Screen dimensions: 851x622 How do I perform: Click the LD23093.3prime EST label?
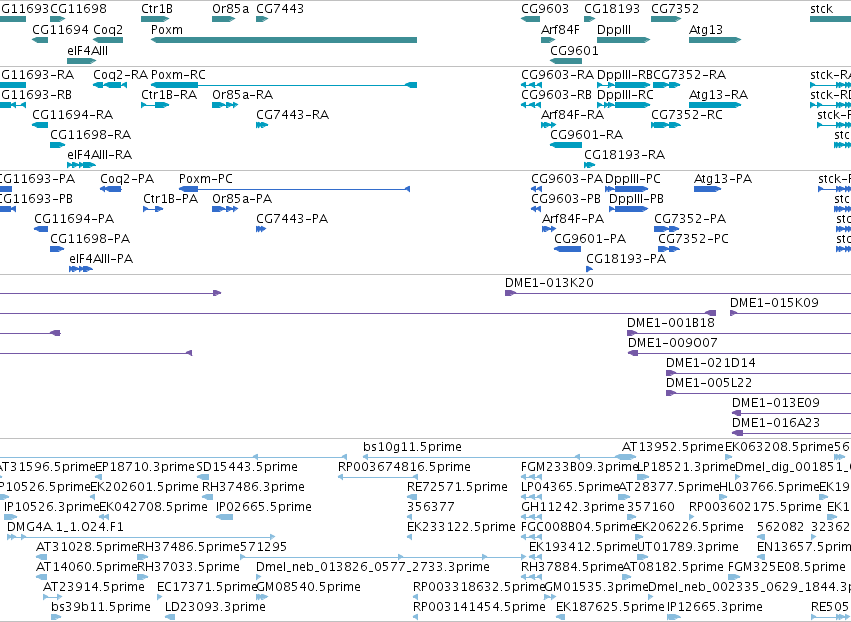215,607
